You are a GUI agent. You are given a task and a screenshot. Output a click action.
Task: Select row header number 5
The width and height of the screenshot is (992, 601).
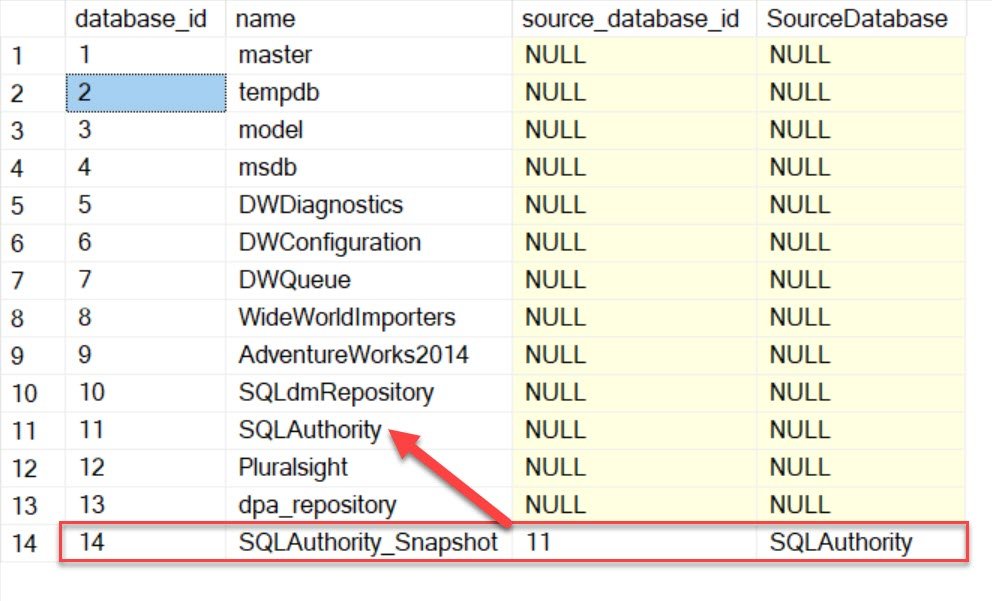[33, 205]
